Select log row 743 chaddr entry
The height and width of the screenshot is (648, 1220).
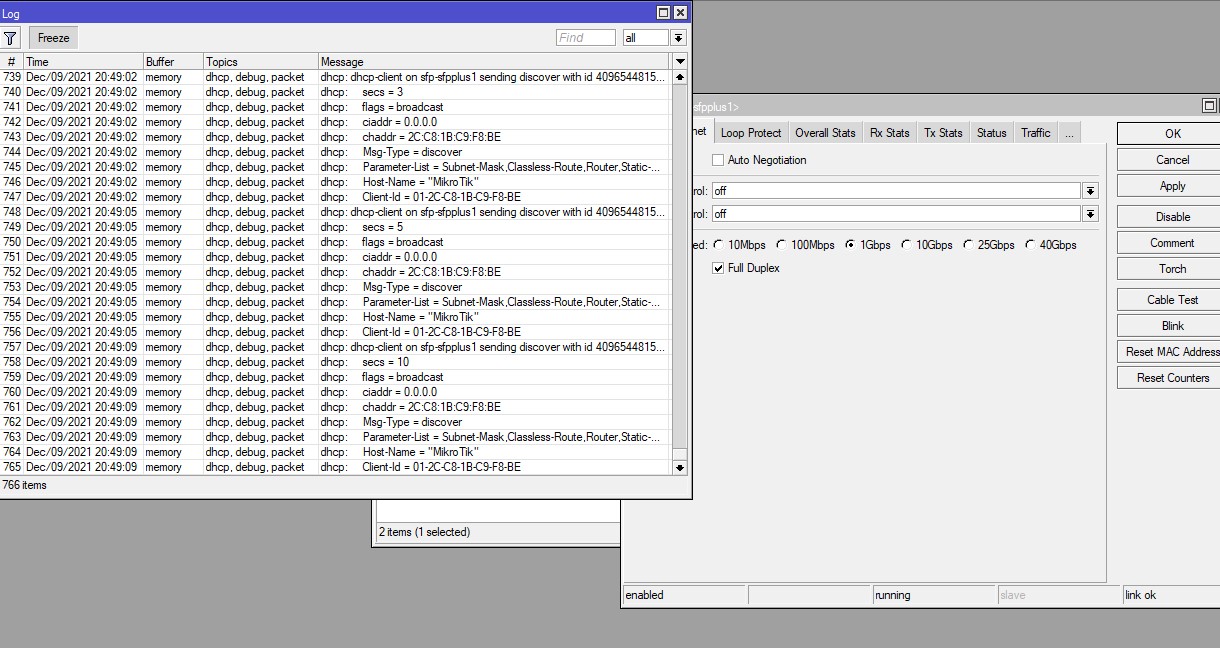[336, 137]
